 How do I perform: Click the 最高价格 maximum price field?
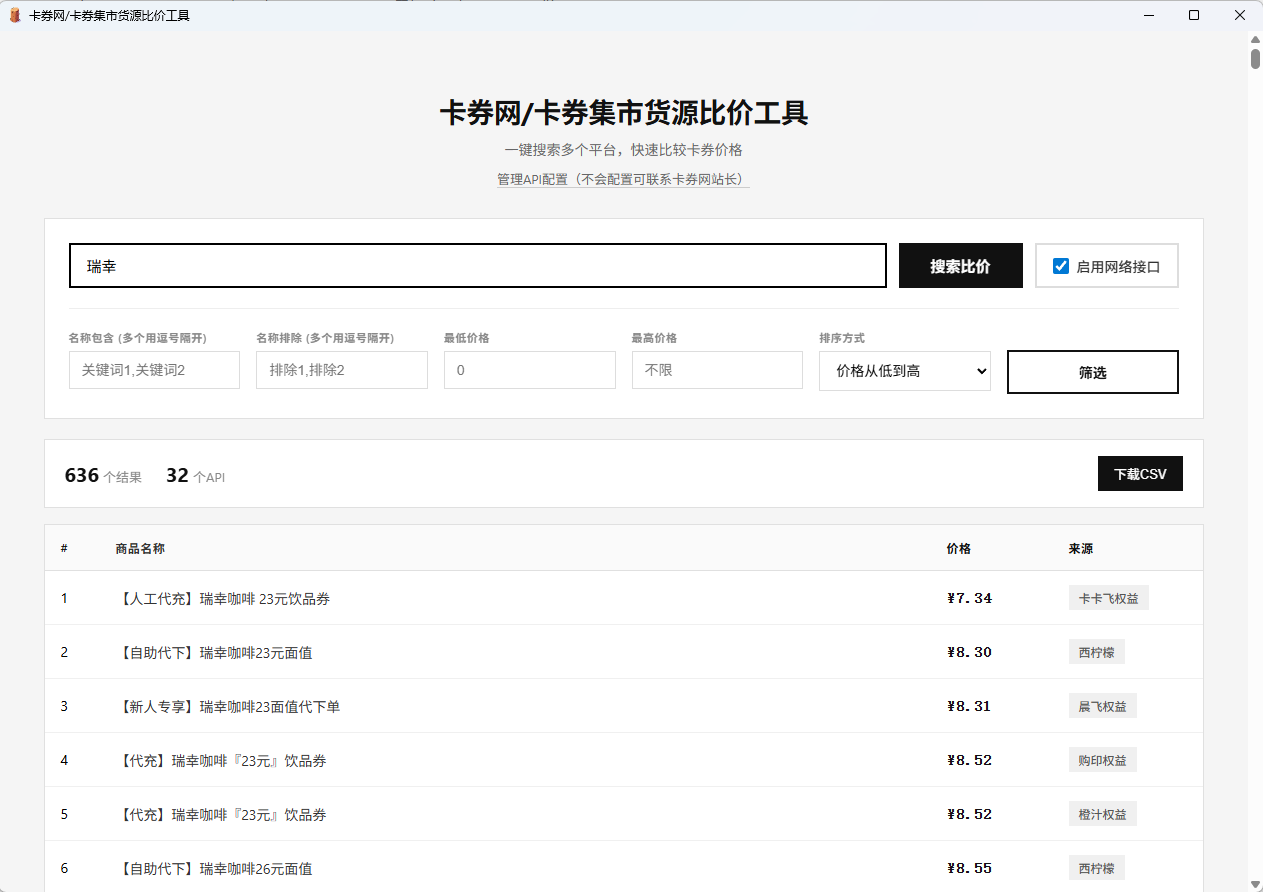(716, 369)
